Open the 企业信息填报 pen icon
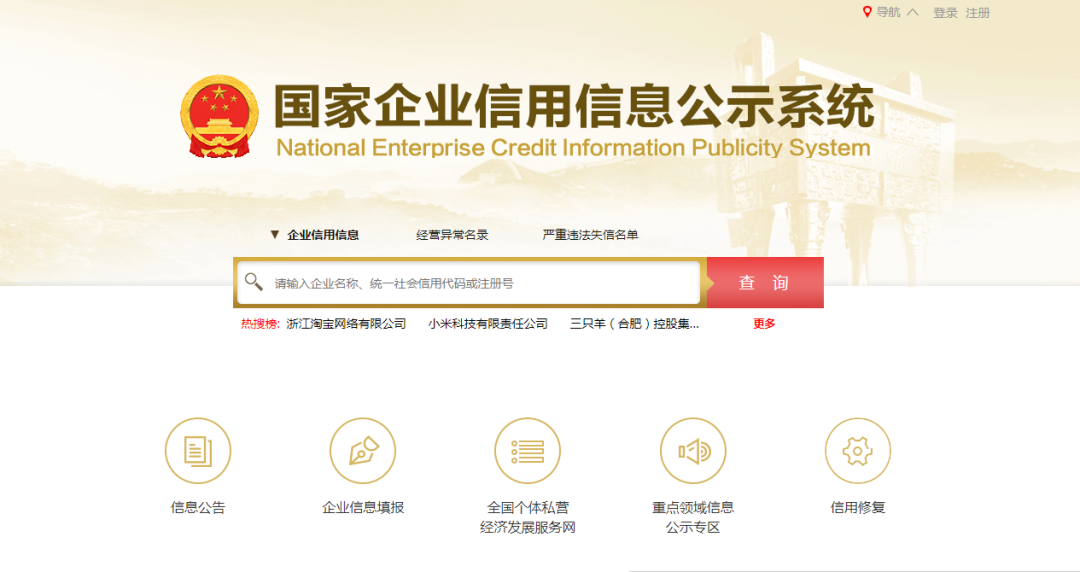 pyautogui.click(x=363, y=451)
